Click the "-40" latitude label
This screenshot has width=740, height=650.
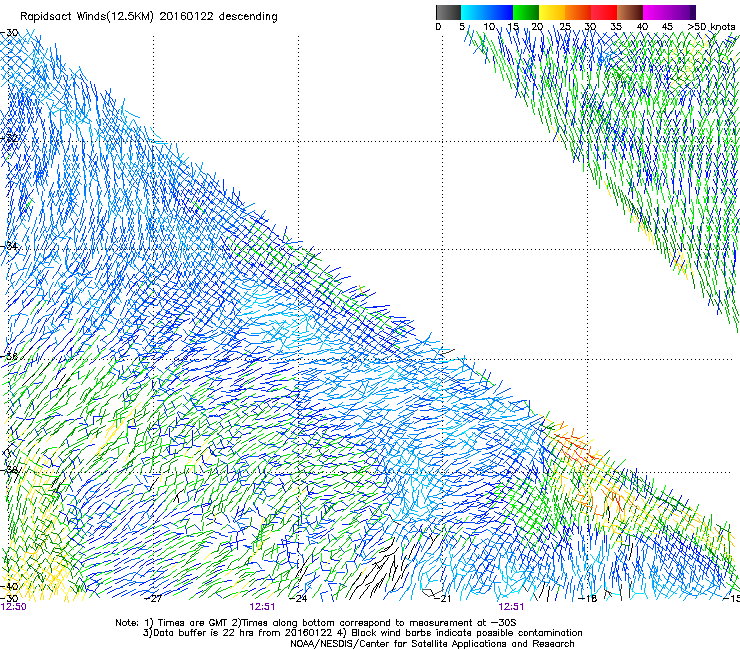coord(9,586)
